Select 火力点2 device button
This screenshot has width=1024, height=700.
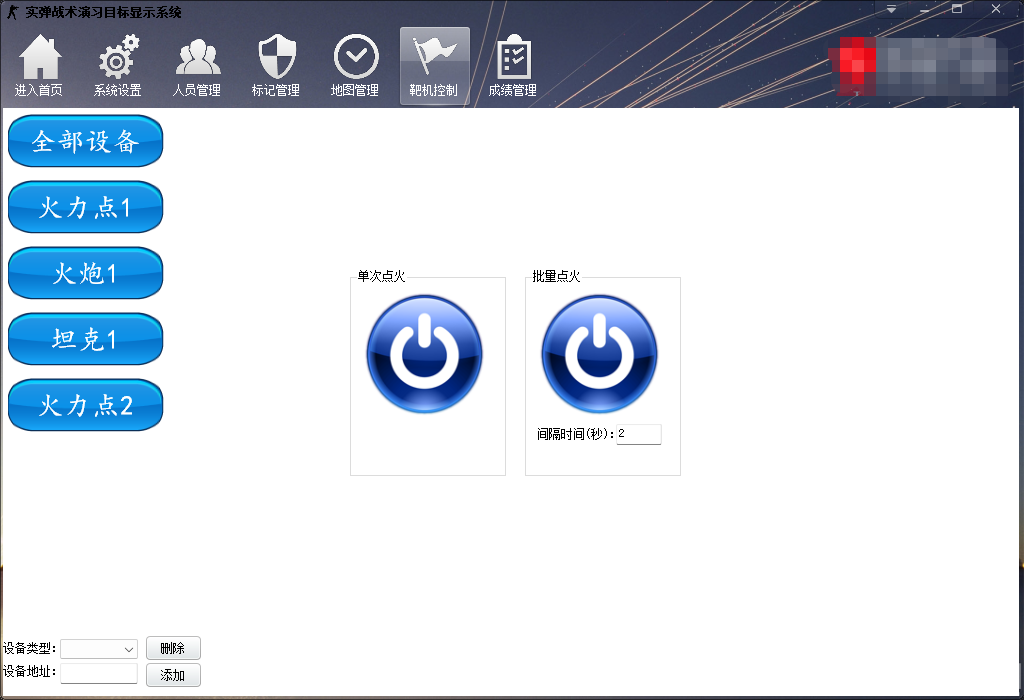tap(86, 405)
